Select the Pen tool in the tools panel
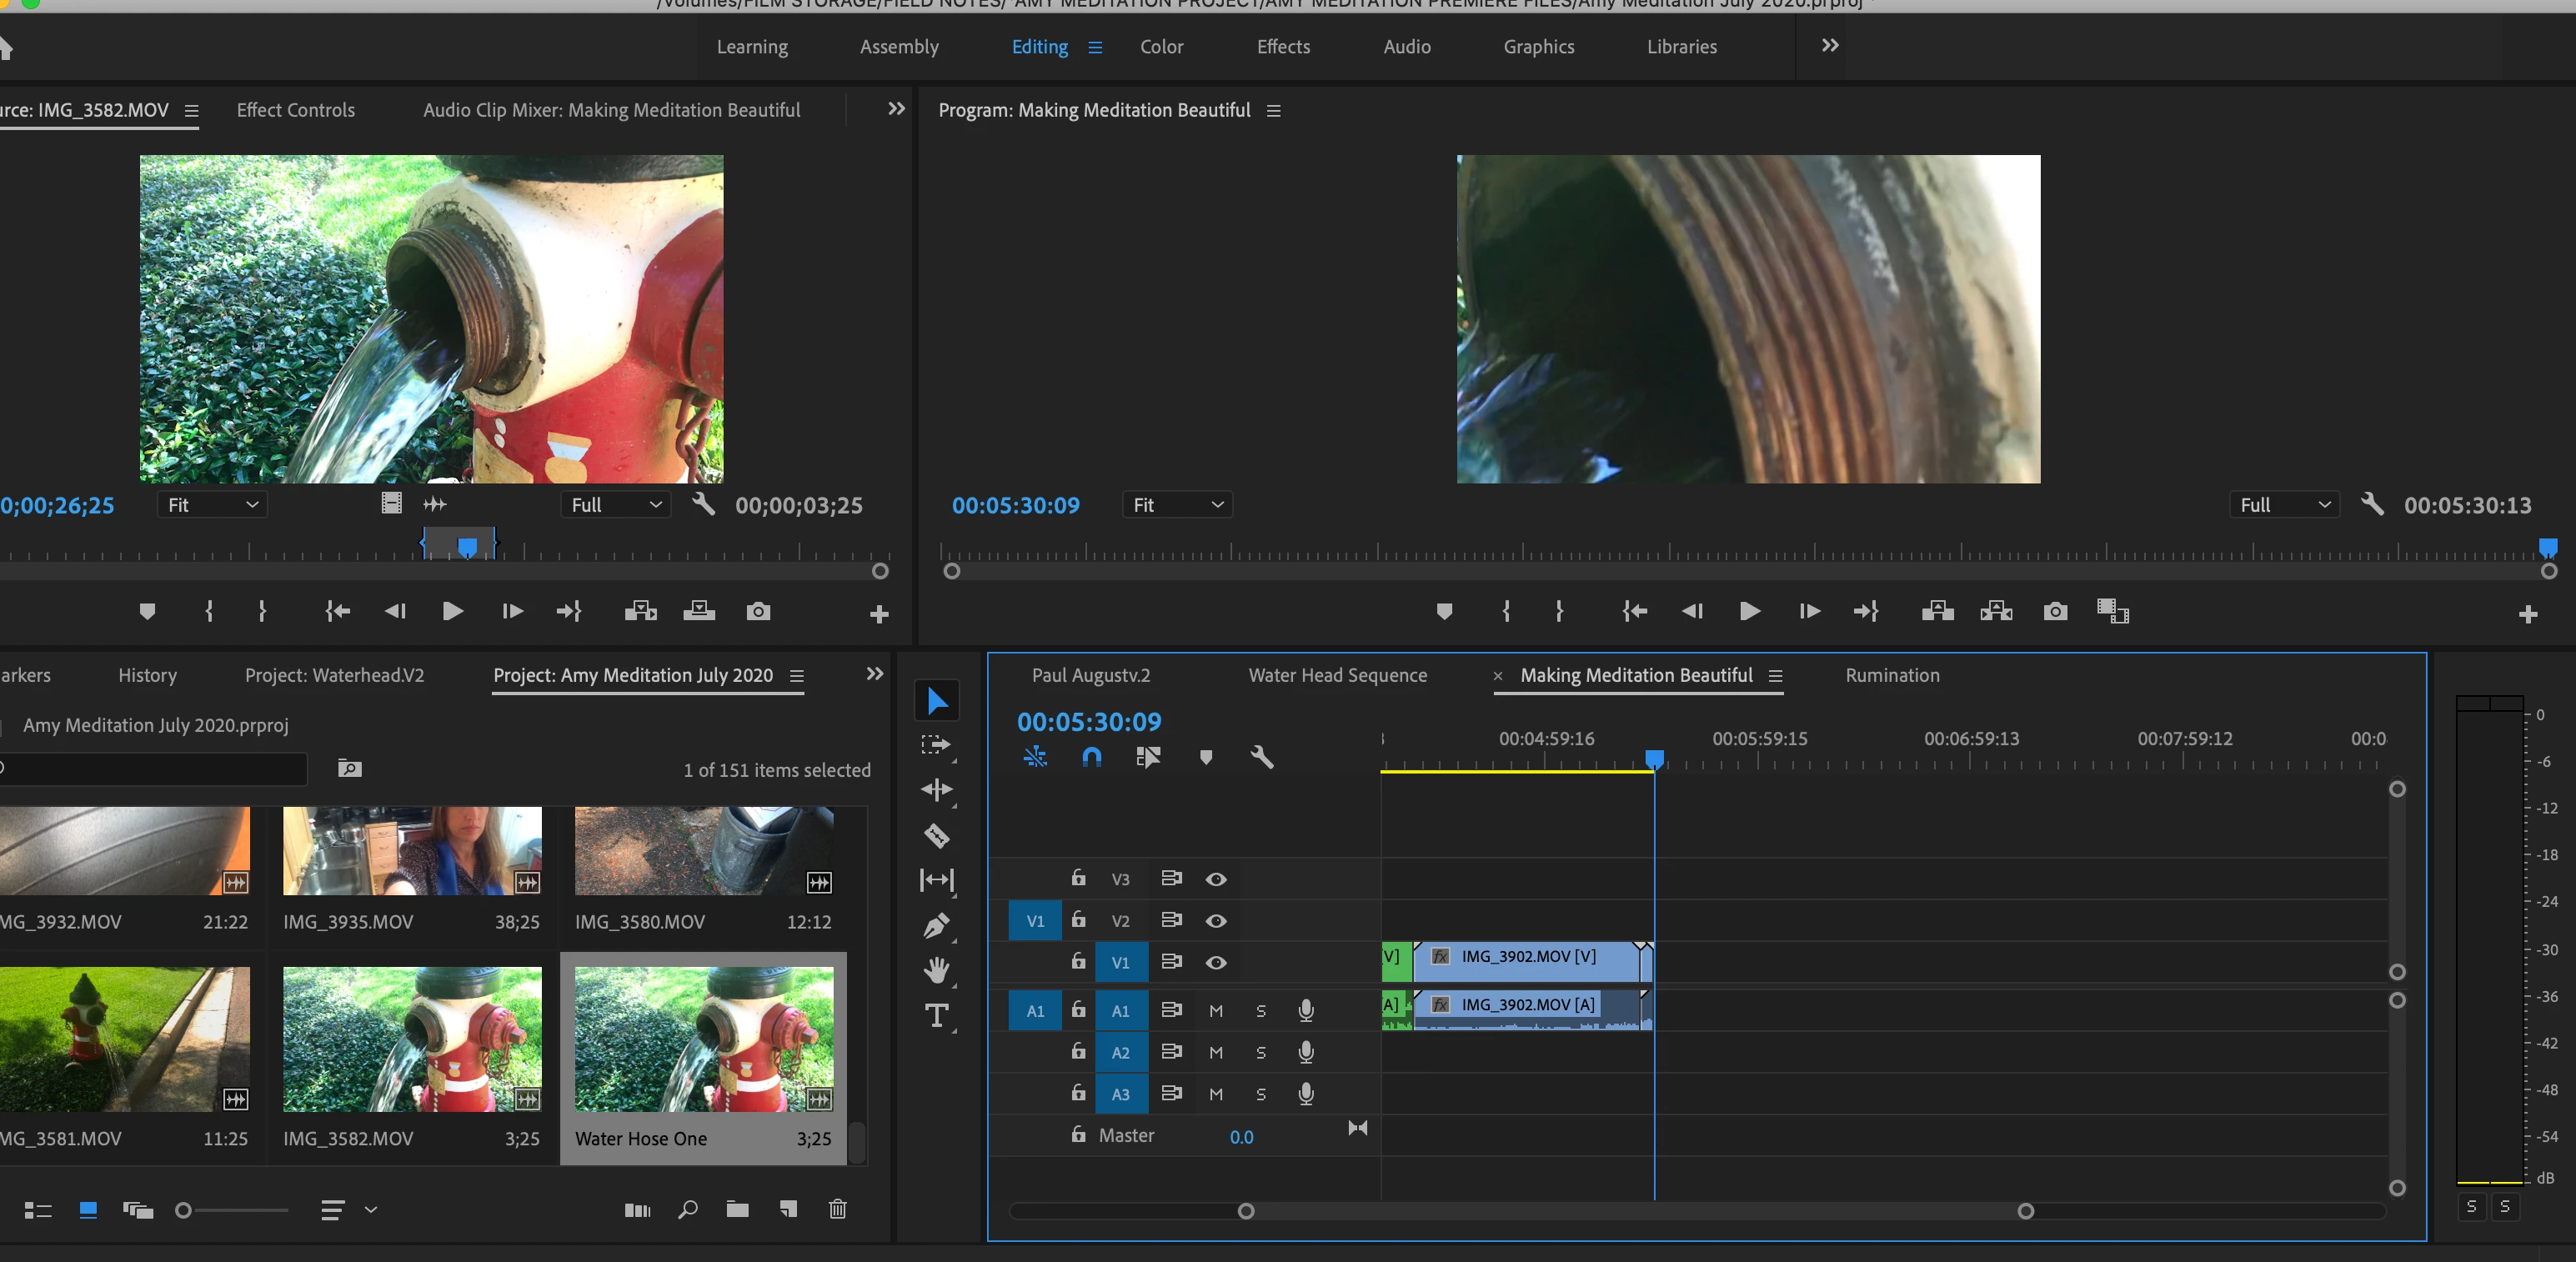The height and width of the screenshot is (1262, 2576). [936, 926]
